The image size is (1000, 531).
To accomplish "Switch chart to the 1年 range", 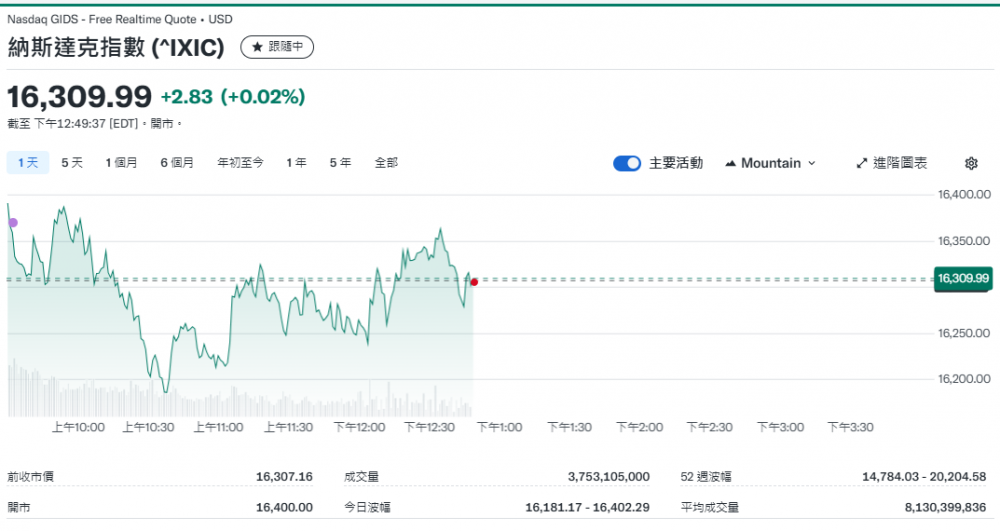I will (296, 162).
